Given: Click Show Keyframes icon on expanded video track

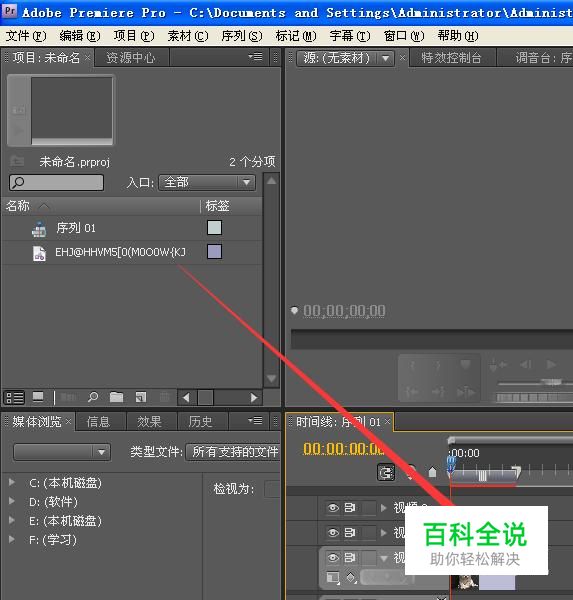Looking at the screenshot, I should click(x=351, y=577).
